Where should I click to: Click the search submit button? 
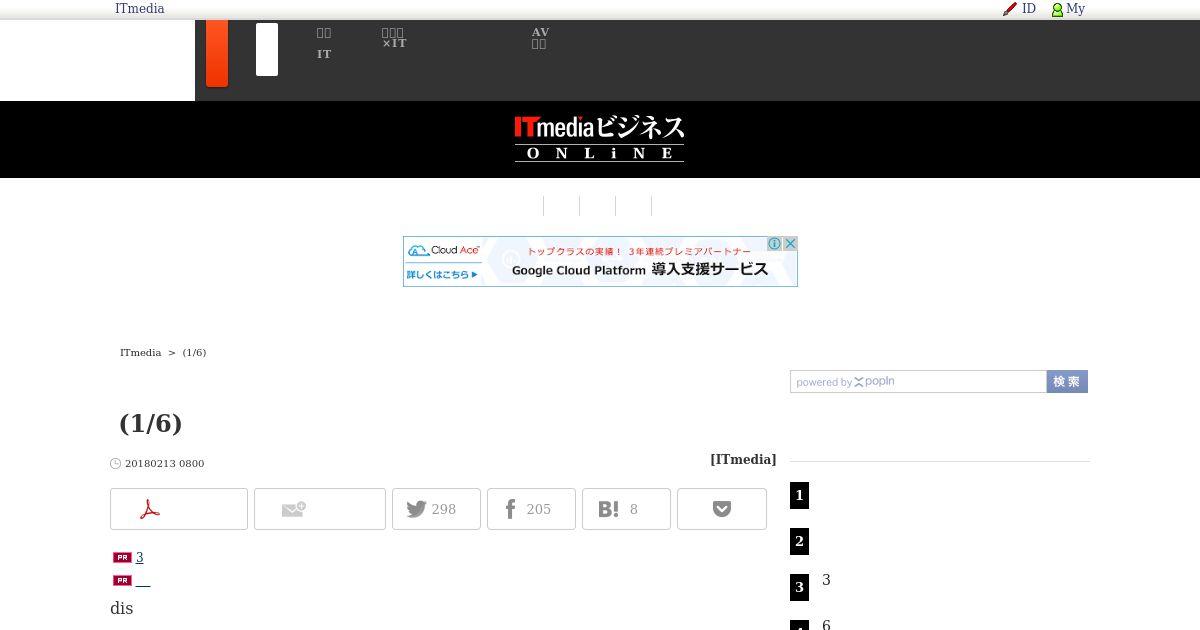coord(1067,382)
